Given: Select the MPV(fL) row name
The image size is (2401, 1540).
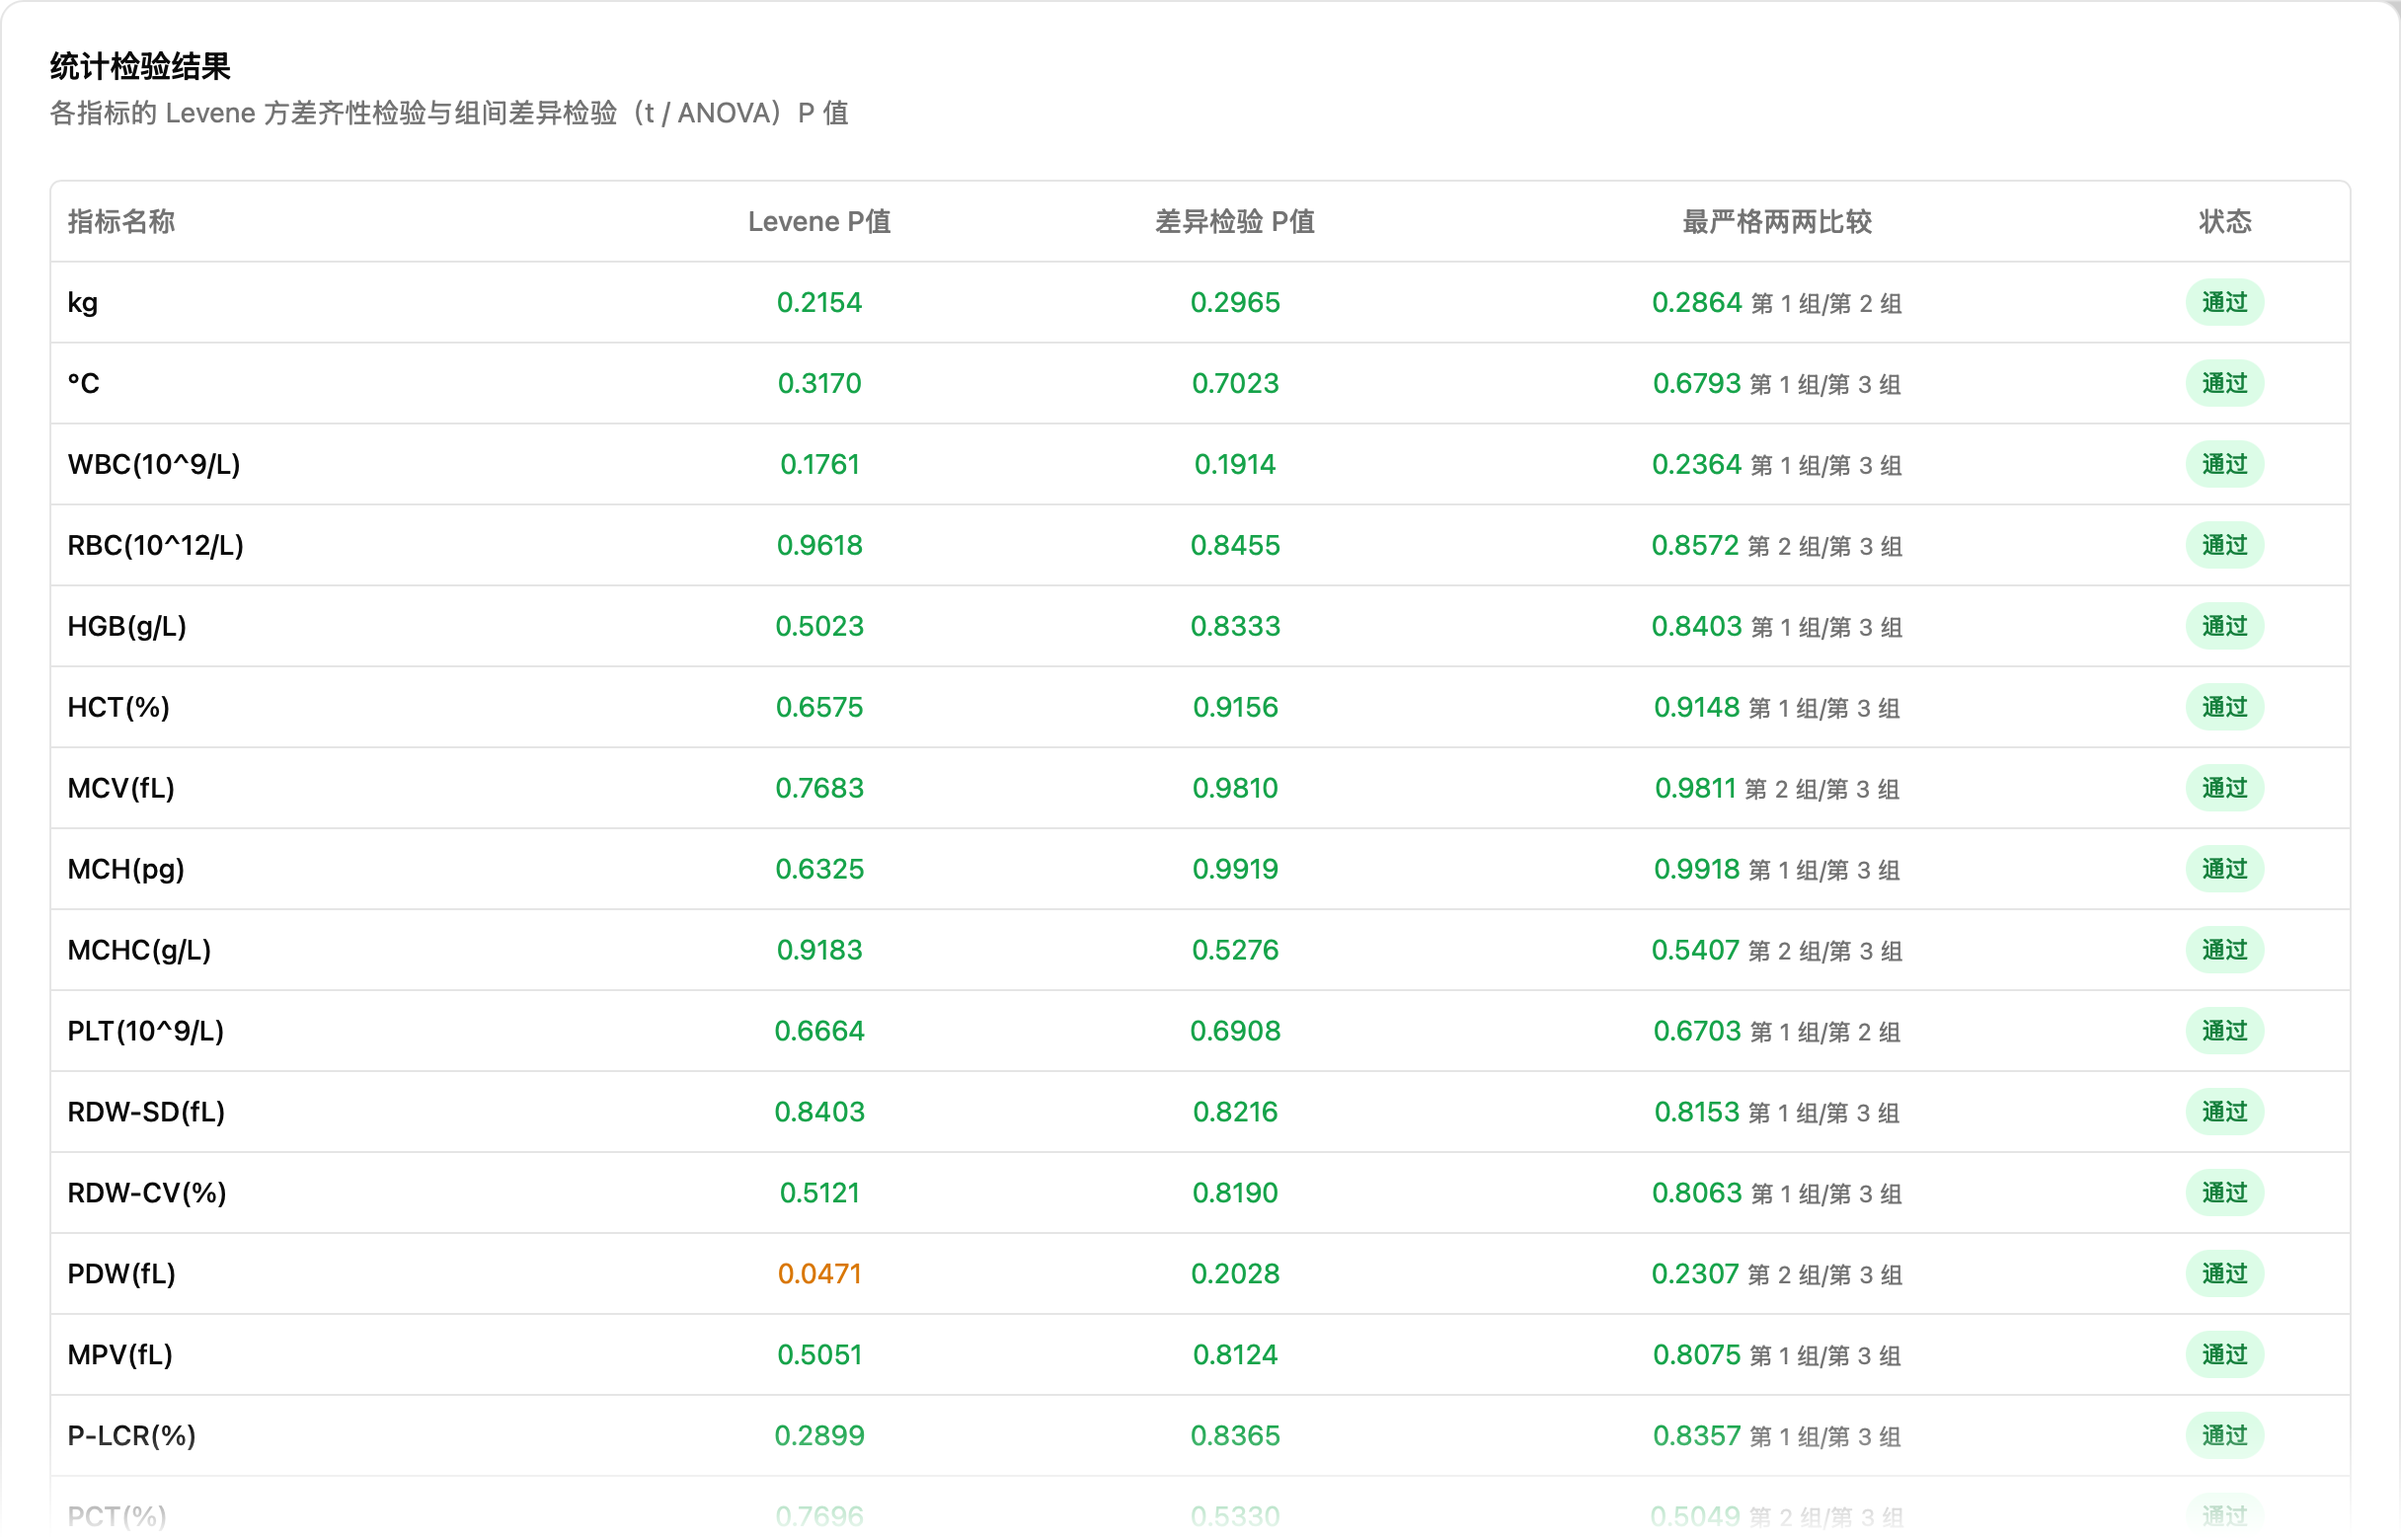Looking at the screenshot, I should 120,1355.
